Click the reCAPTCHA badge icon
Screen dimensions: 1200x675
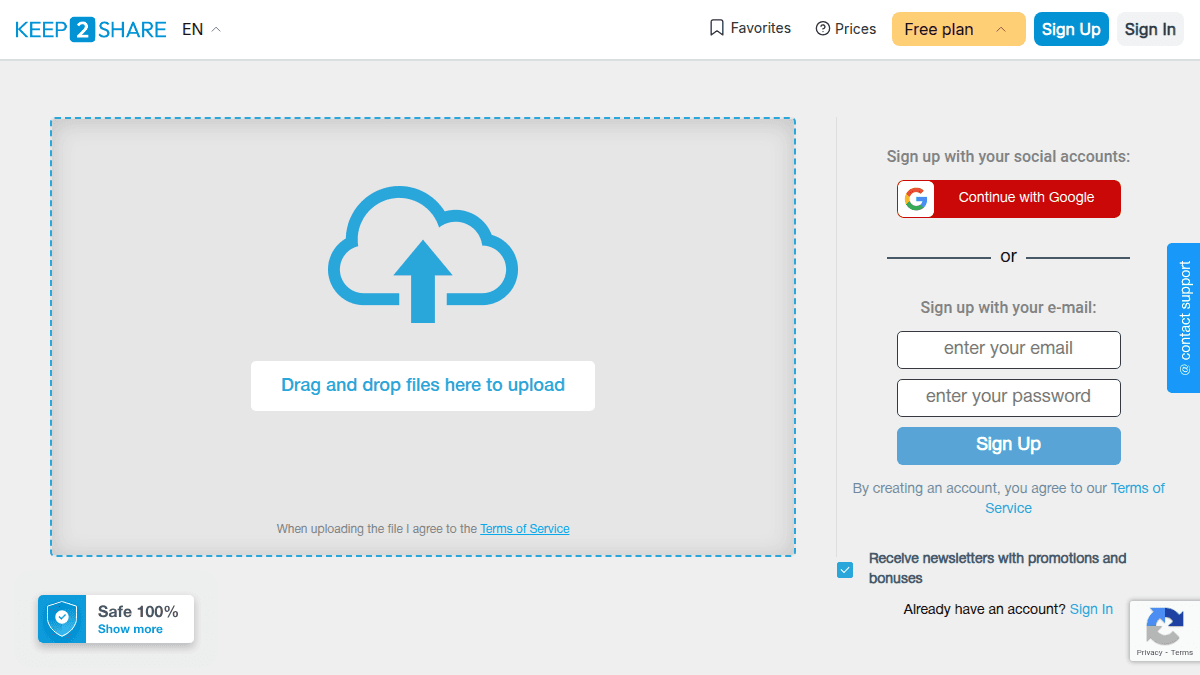pos(1164,627)
